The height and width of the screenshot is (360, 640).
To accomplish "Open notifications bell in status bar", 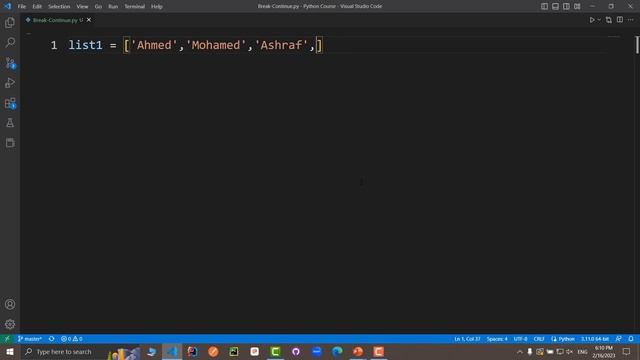I will pyautogui.click(x=631, y=339).
